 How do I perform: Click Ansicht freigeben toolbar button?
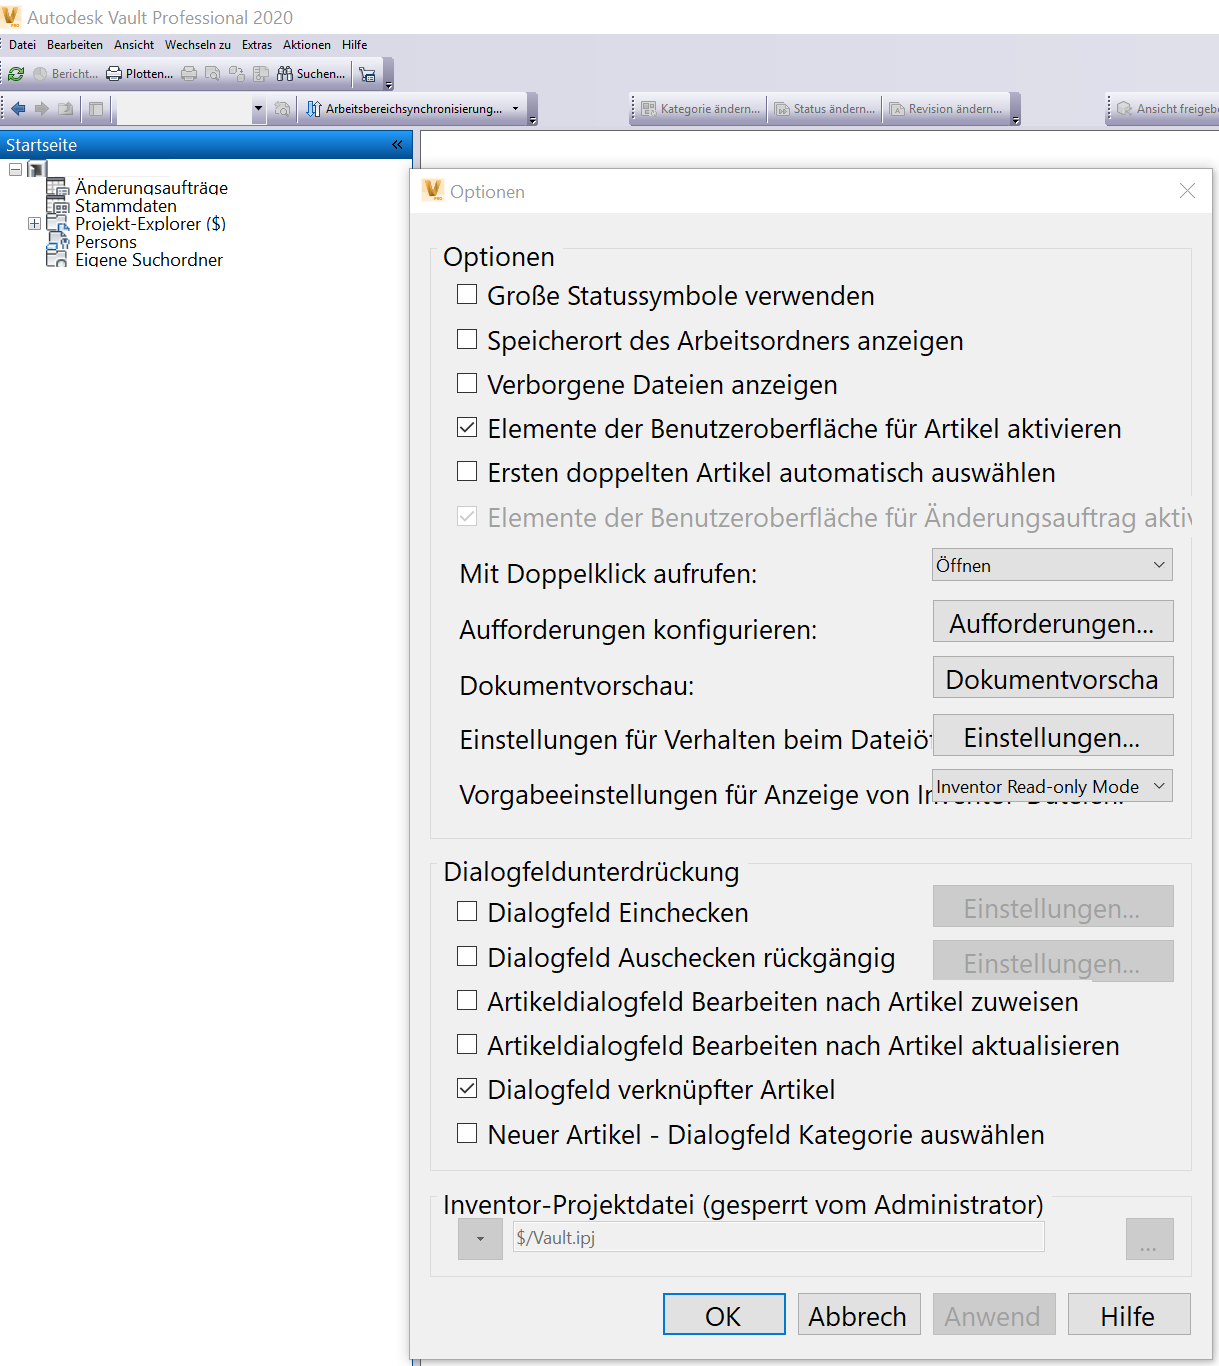(x=1167, y=108)
